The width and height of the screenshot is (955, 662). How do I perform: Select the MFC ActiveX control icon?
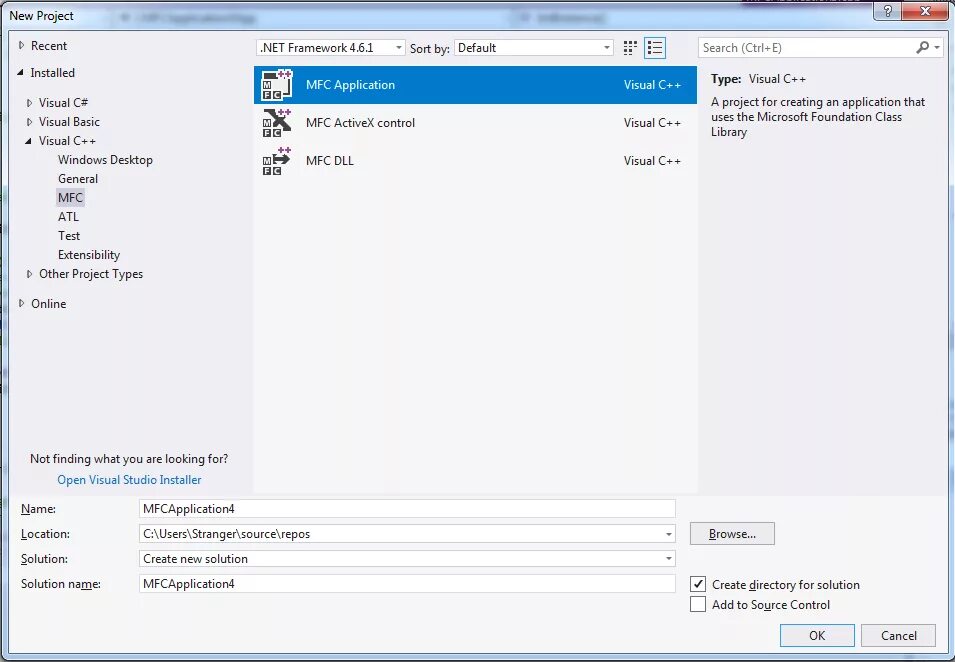point(277,123)
